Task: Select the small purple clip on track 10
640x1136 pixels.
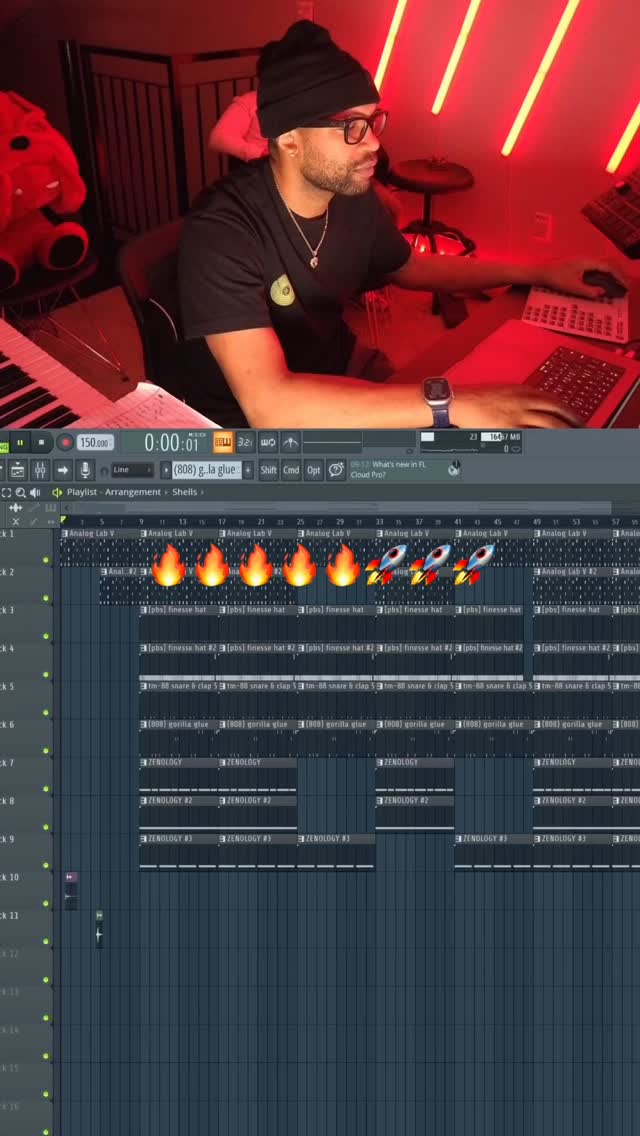Action: [x=70, y=890]
